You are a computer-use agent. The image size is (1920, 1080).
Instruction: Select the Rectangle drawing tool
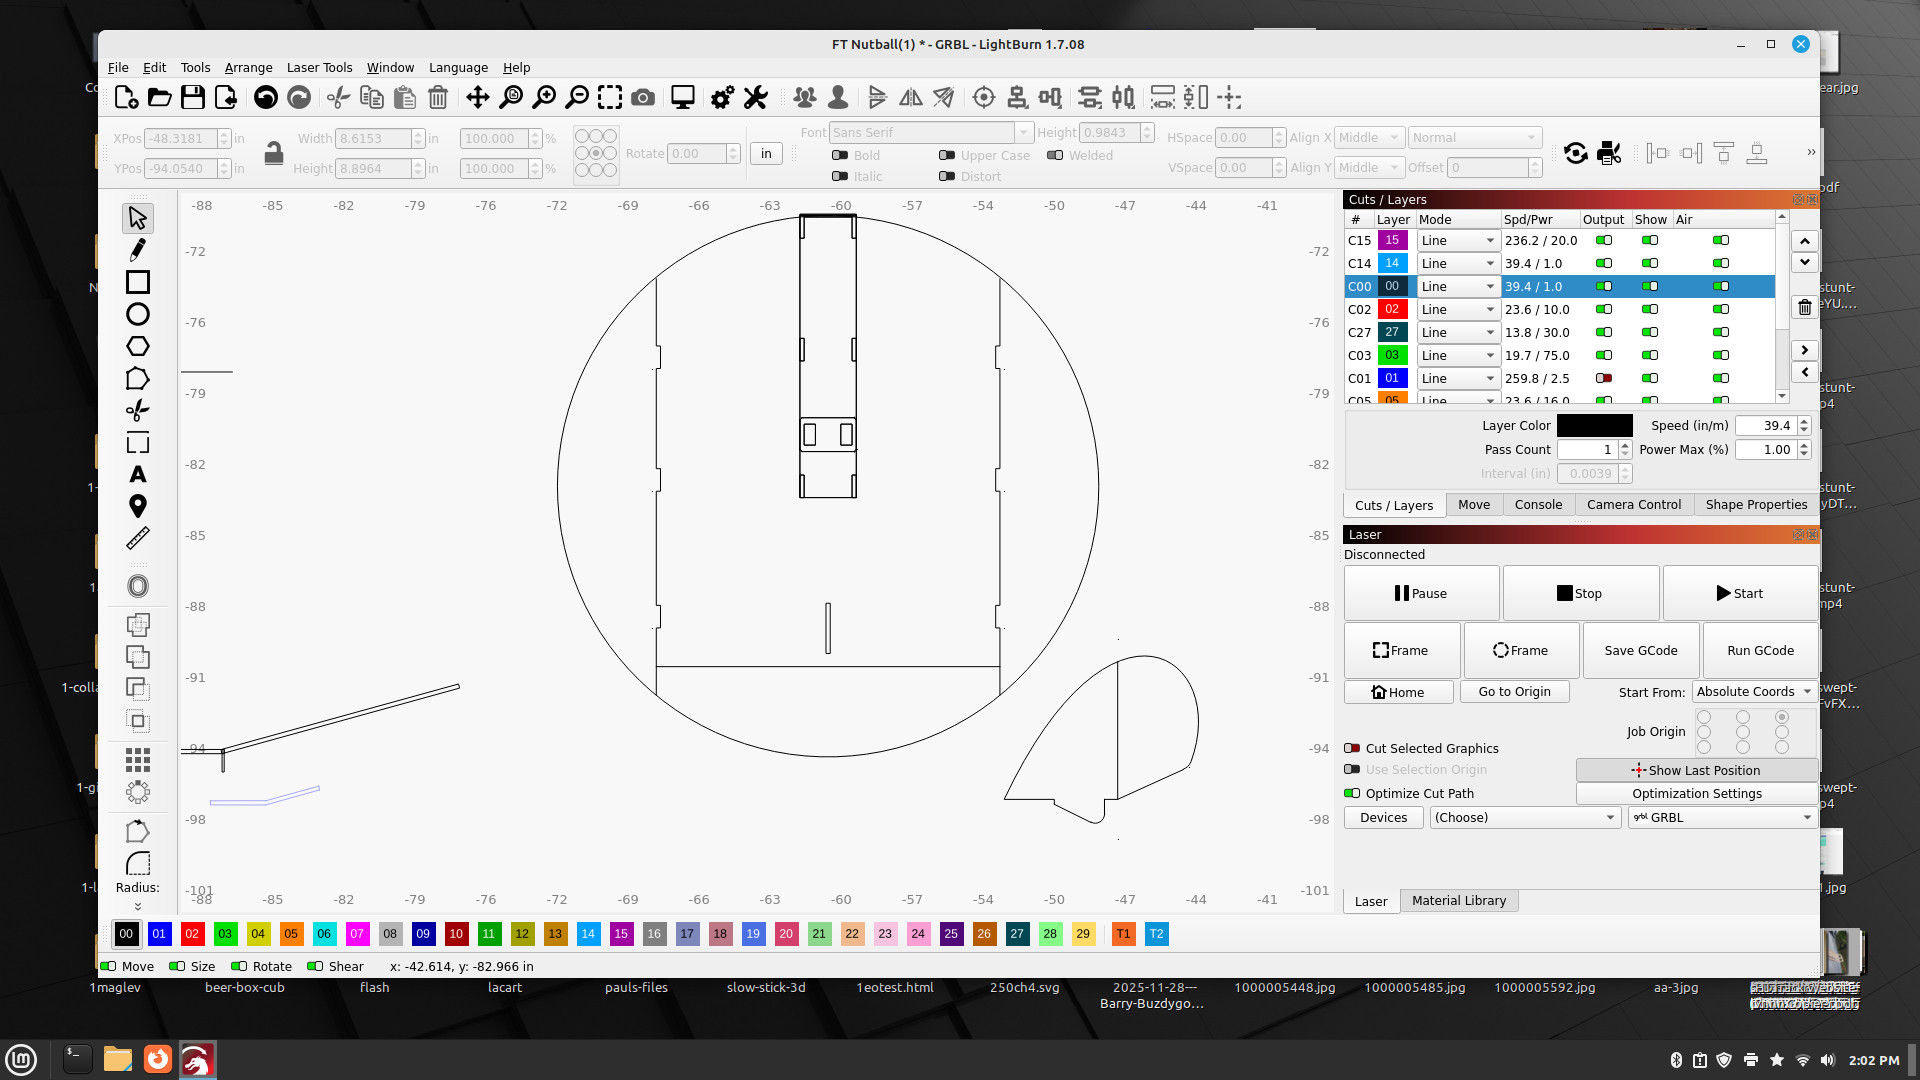pyautogui.click(x=138, y=282)
